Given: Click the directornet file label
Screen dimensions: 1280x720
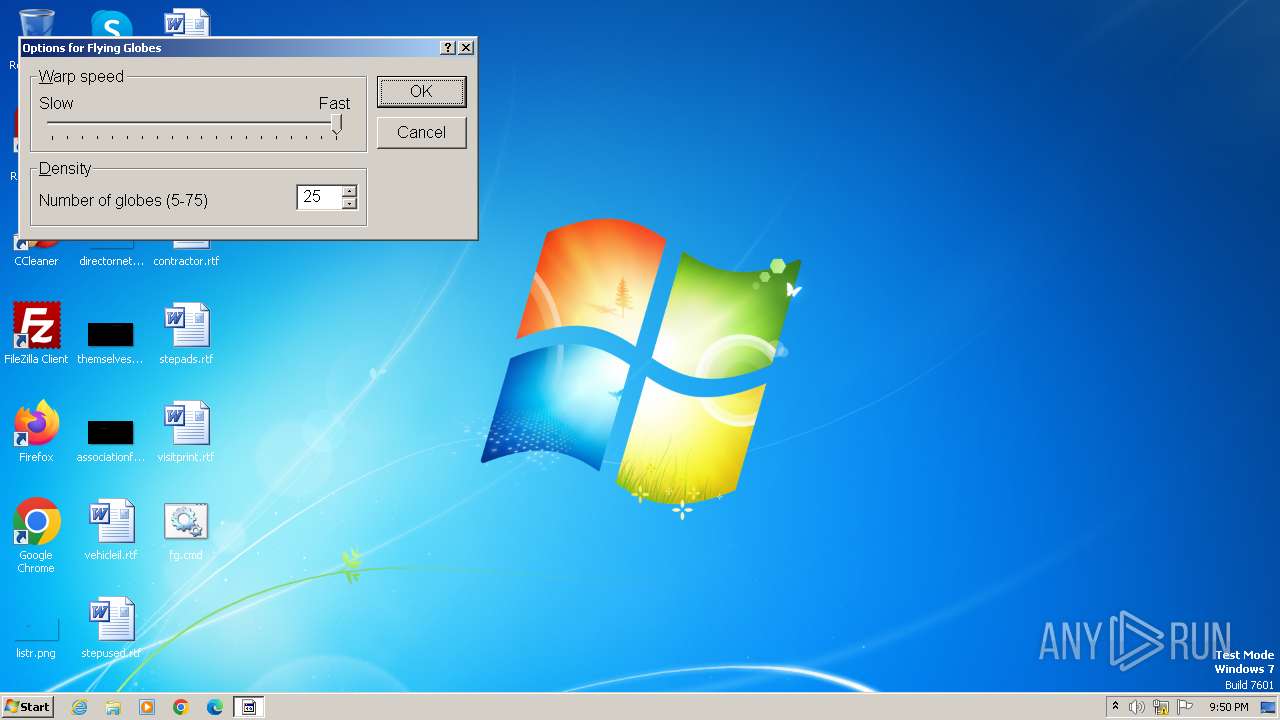Looking at the screenshot, I should coord(111,261).
